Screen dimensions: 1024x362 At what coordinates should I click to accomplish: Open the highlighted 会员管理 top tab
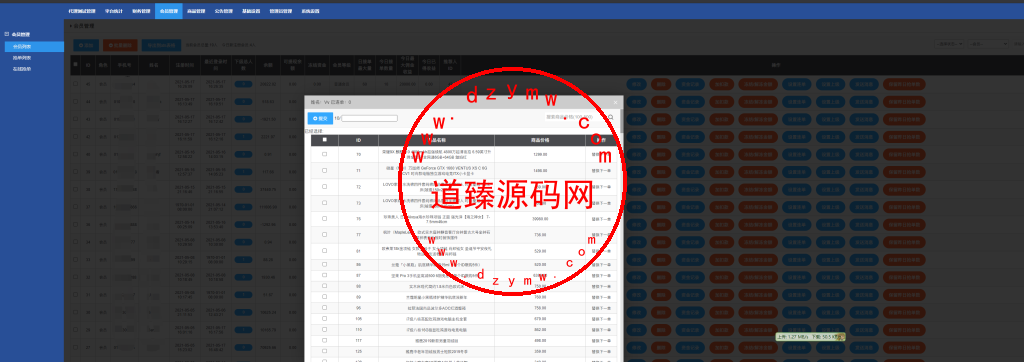coord(168,11)
